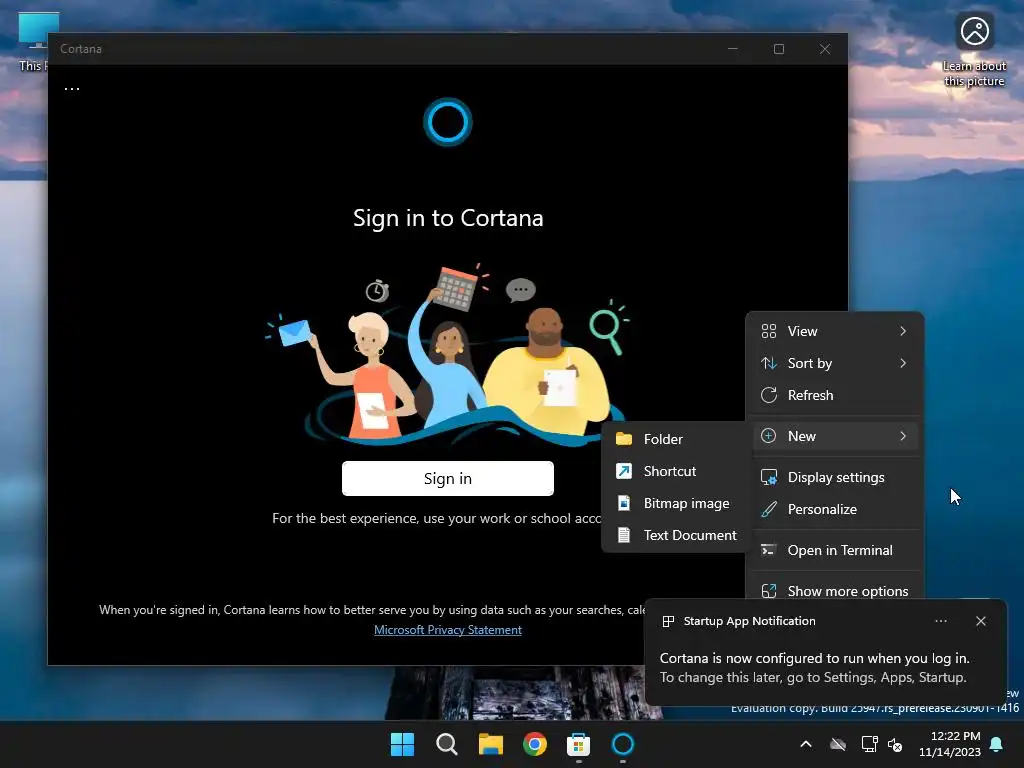Screen dimensions: 1024x768
Task: Click the Show more options icon
Action: point(769,591)
